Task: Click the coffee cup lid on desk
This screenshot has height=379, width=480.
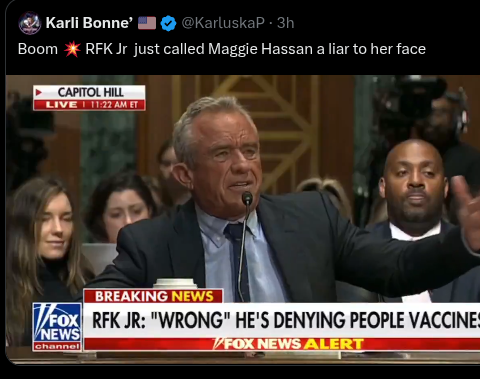Action: (175, 283)
